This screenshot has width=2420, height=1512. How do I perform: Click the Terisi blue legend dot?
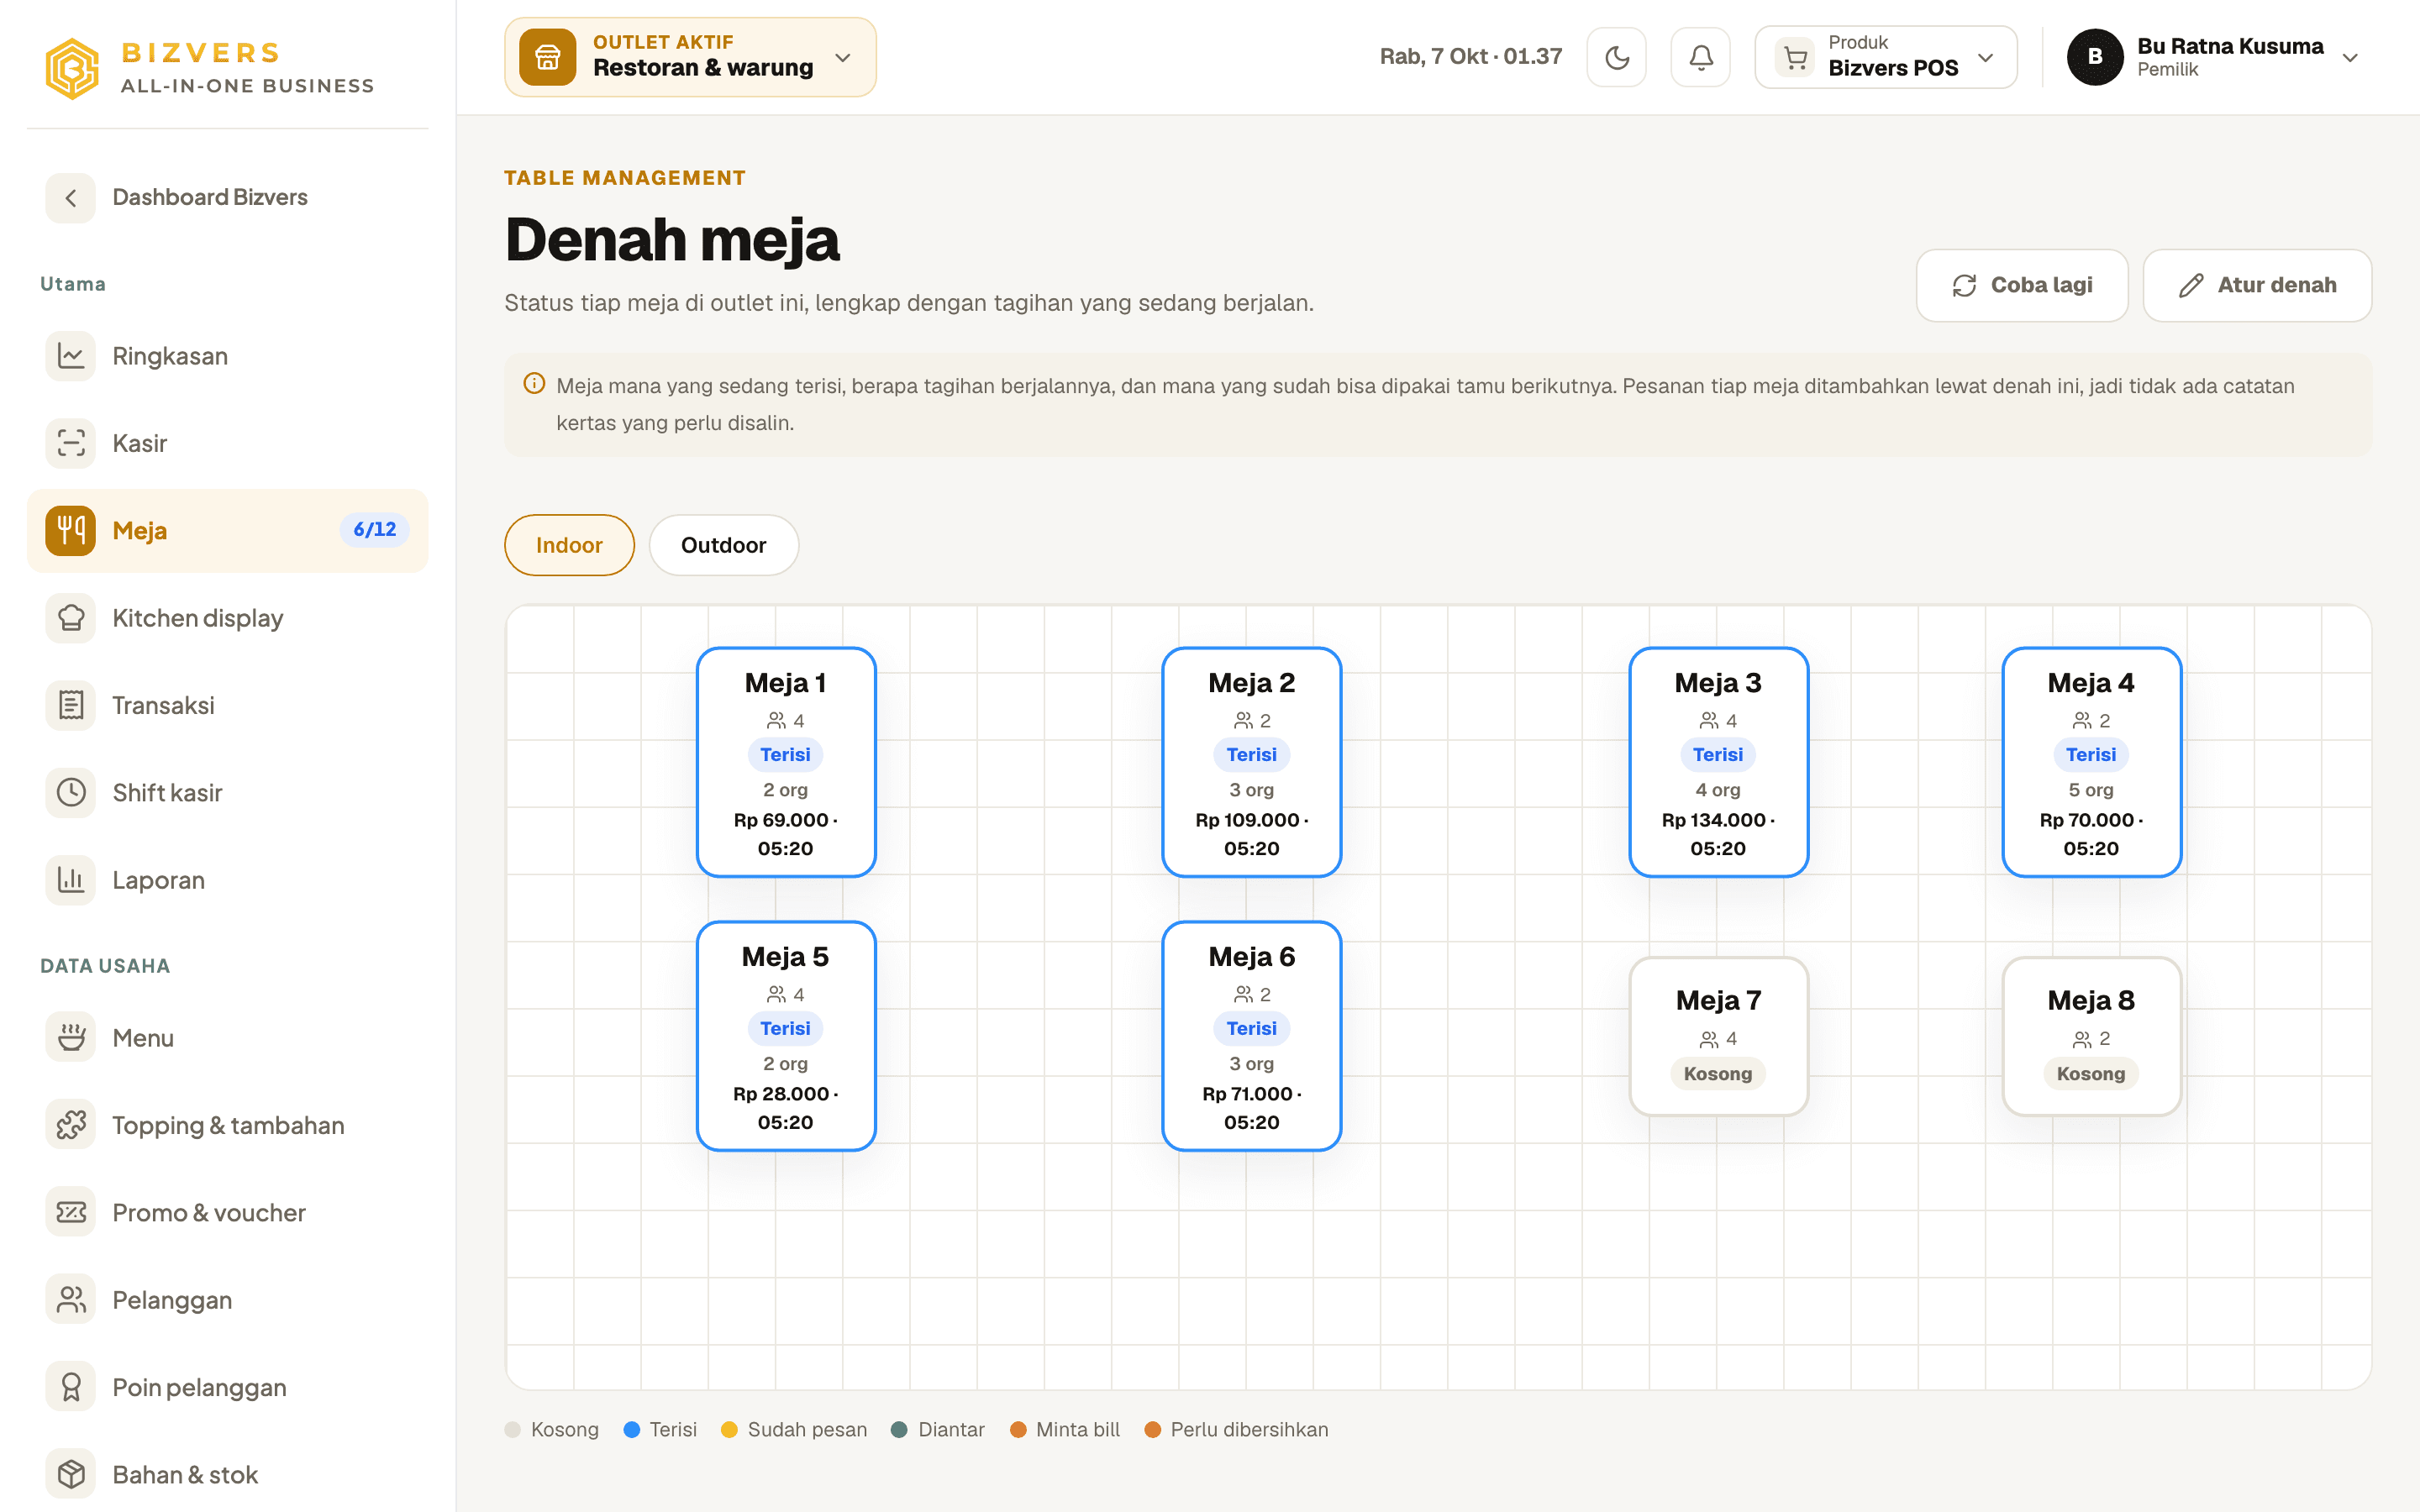631,1429
